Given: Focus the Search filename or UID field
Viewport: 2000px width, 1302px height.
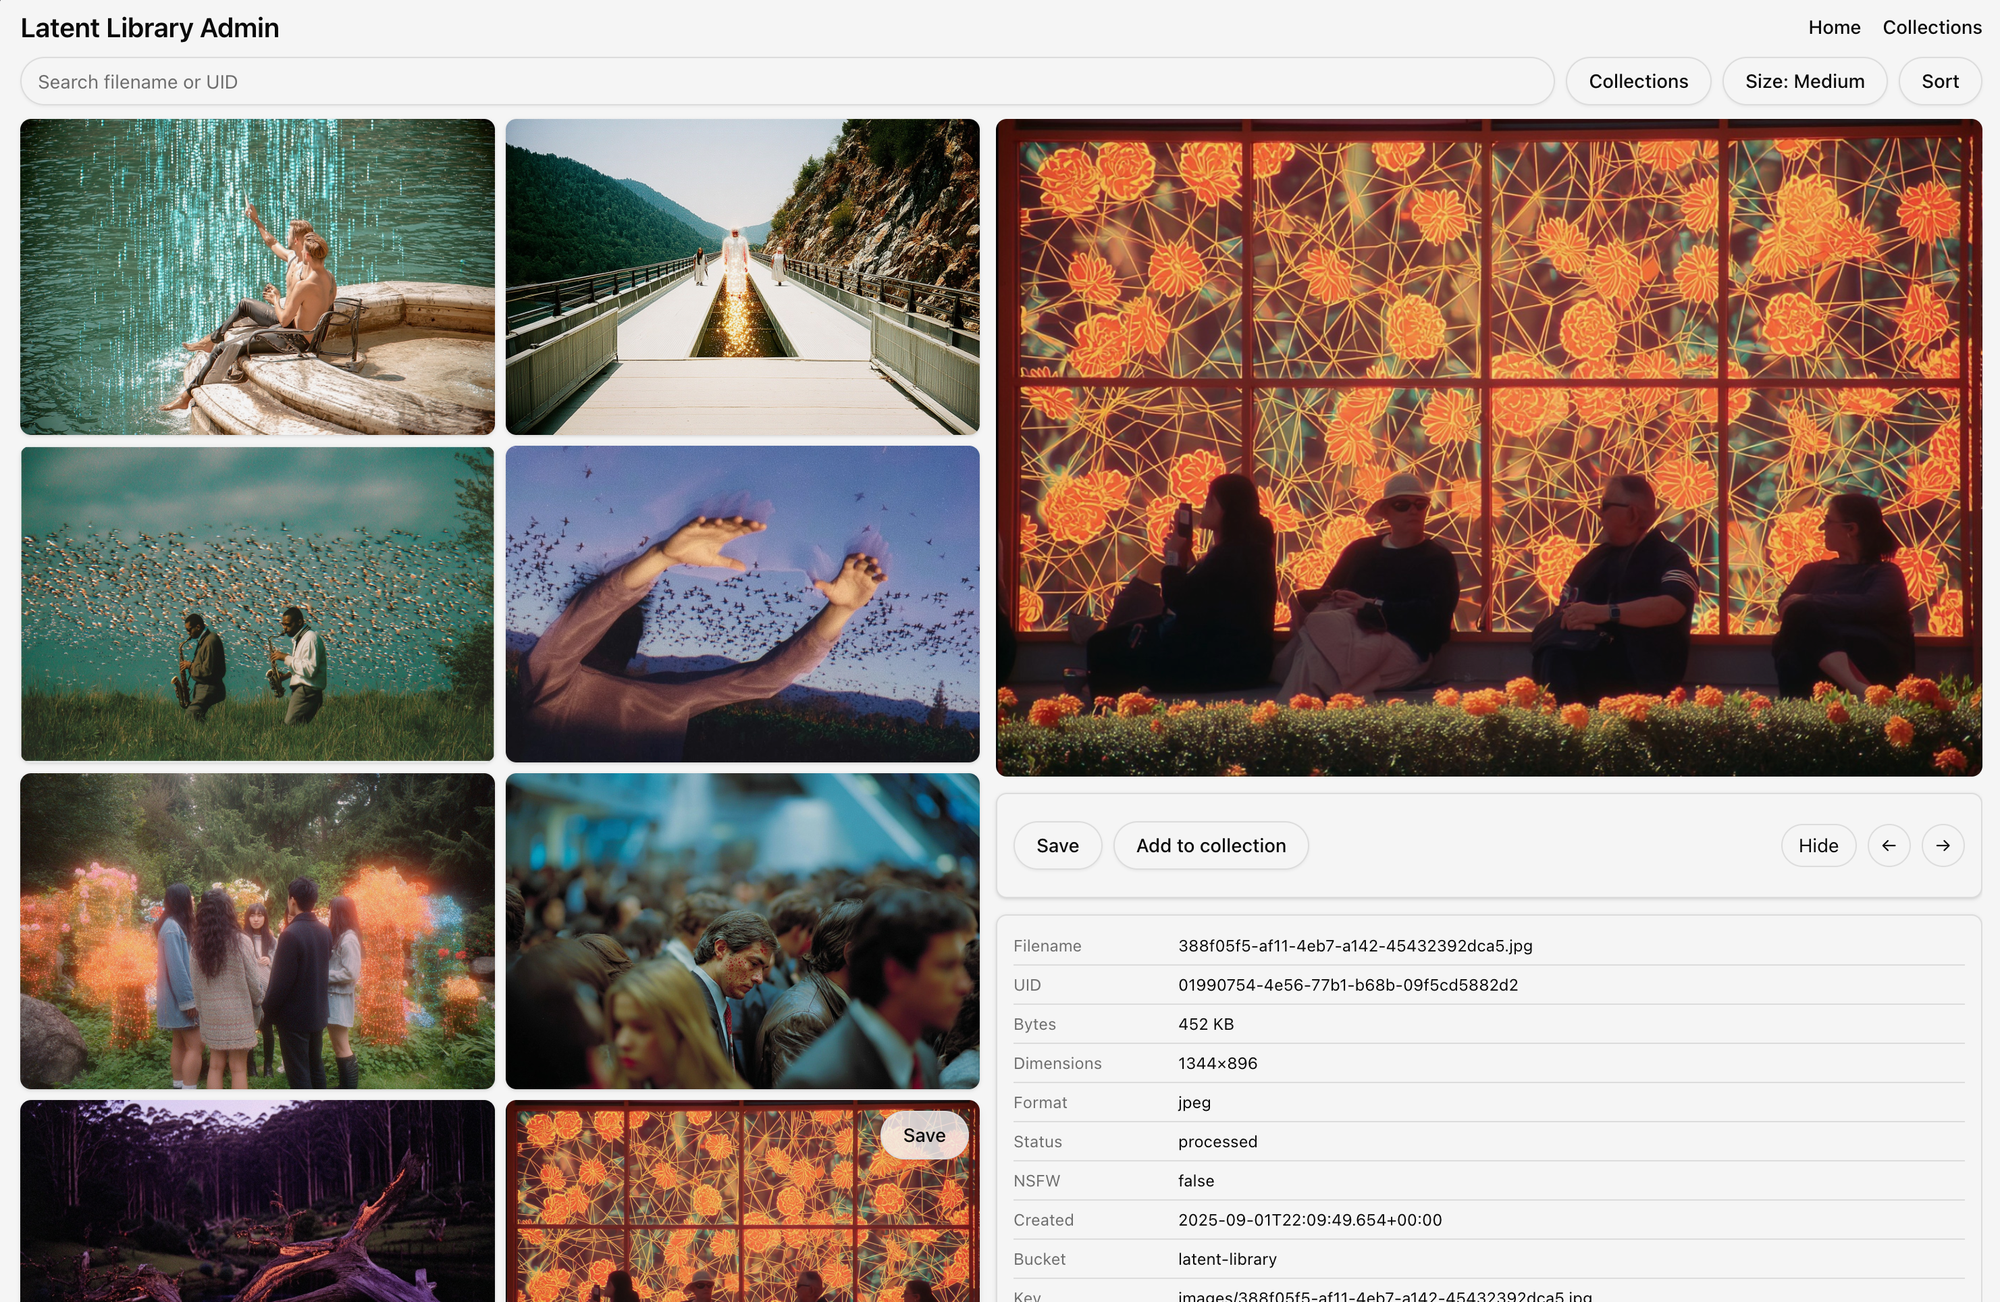Looking at the screenshot, I should [786, 82].
